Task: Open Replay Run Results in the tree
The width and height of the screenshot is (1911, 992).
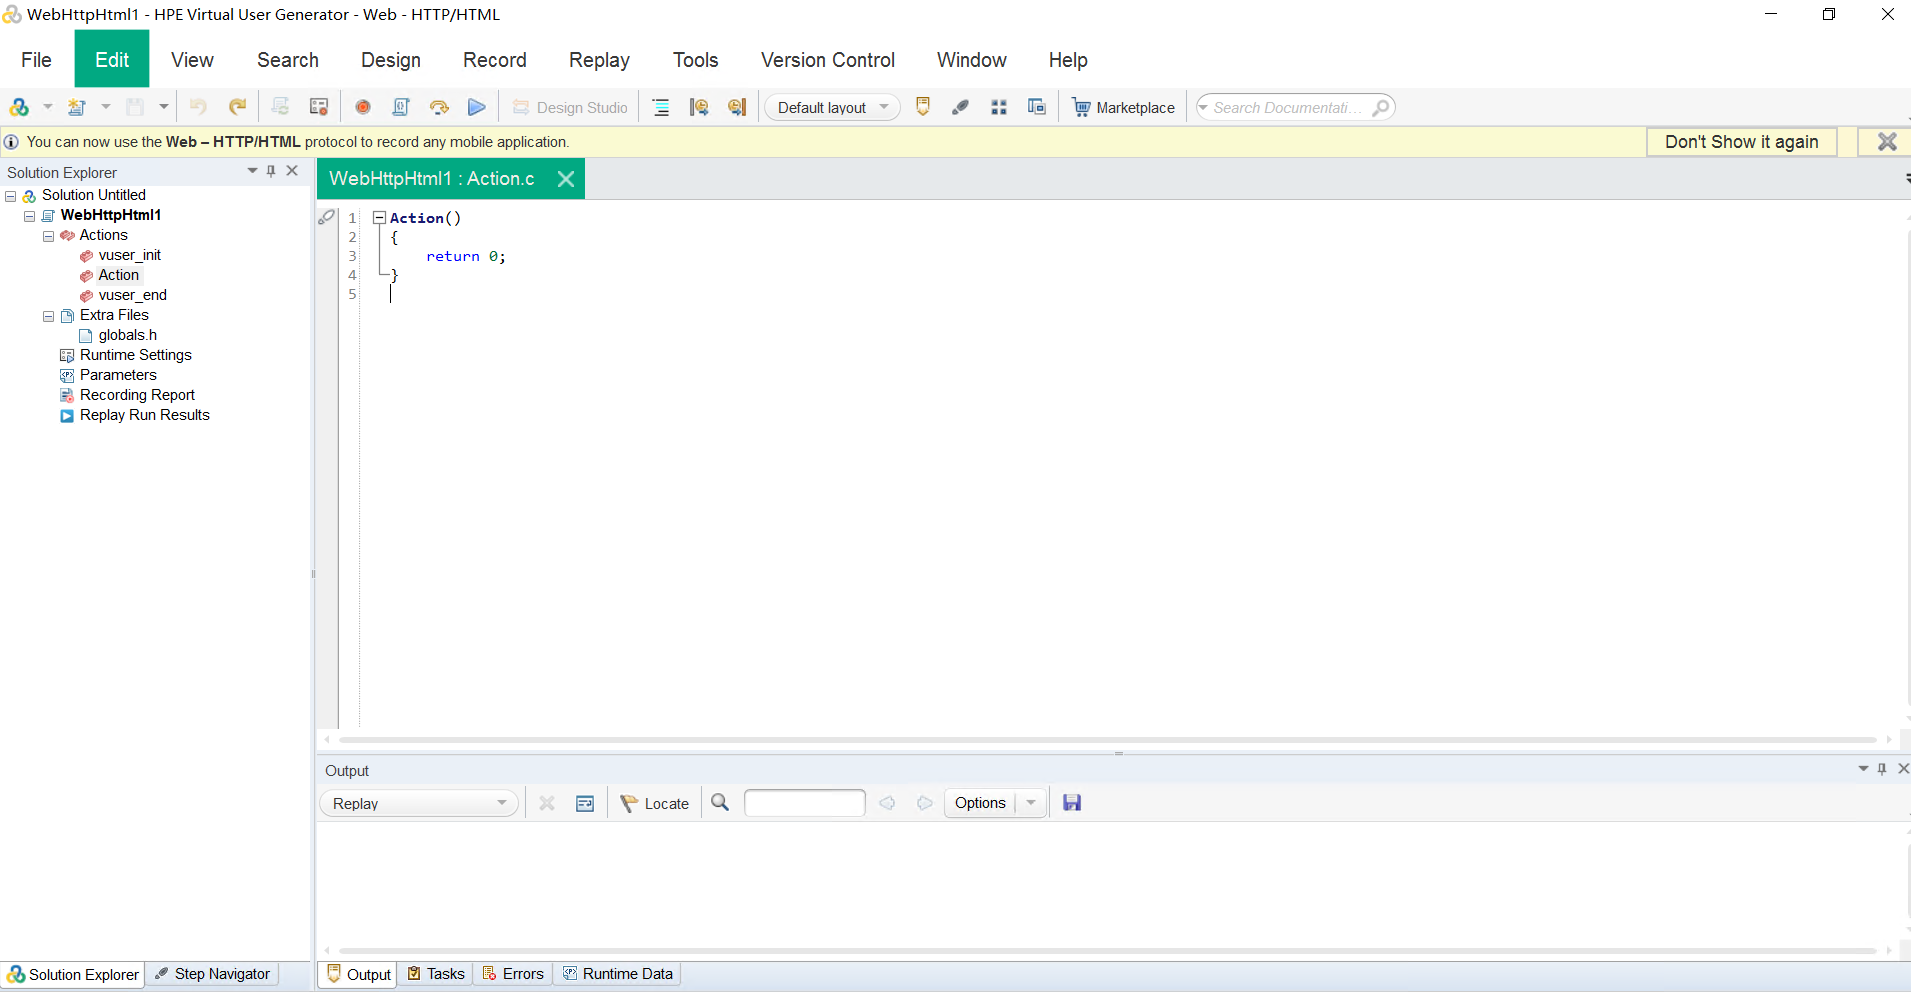Action: [144, 415]
